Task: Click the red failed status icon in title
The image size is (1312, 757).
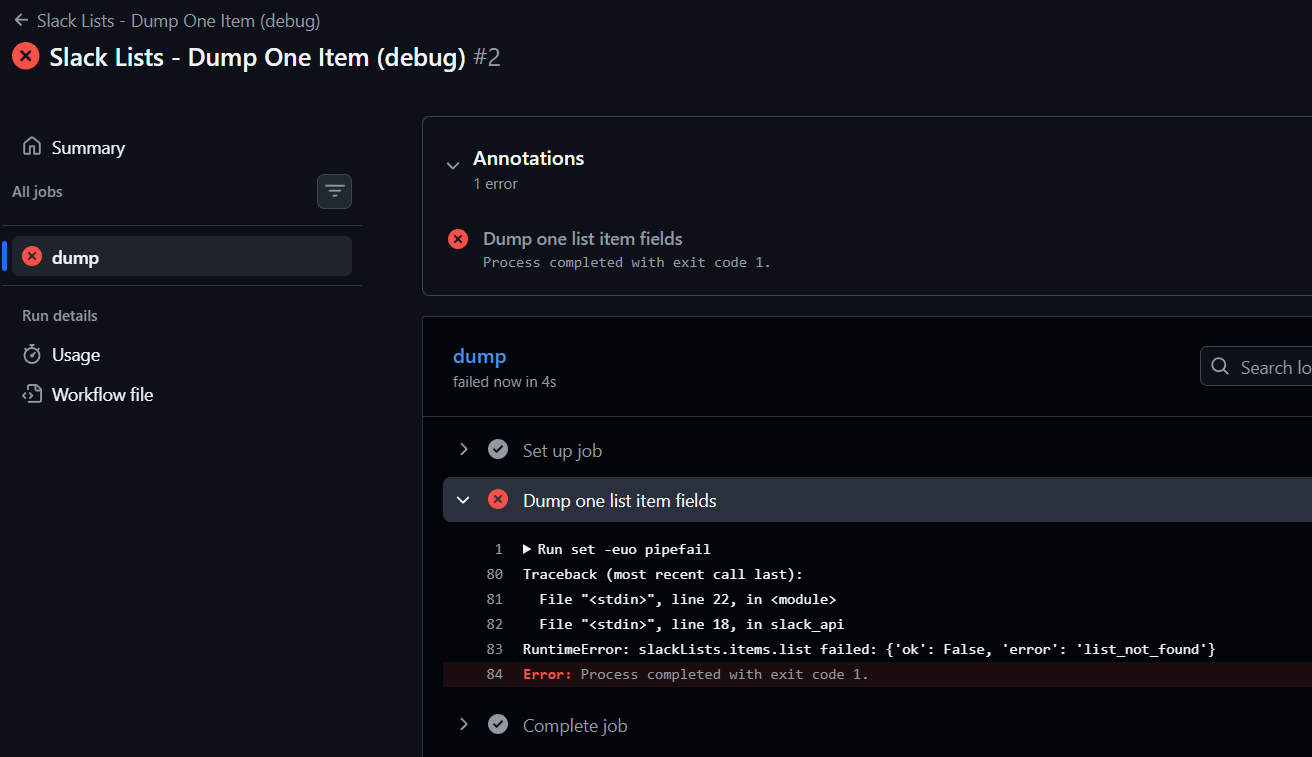Action: point(26,56)
